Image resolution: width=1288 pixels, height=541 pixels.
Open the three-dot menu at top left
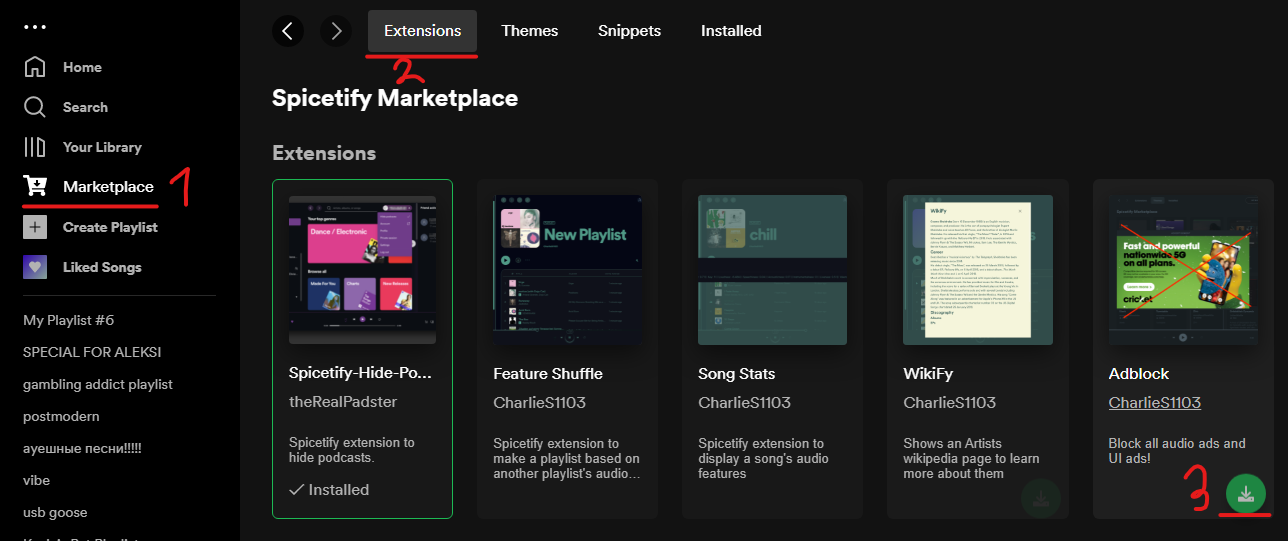(34, 27)
